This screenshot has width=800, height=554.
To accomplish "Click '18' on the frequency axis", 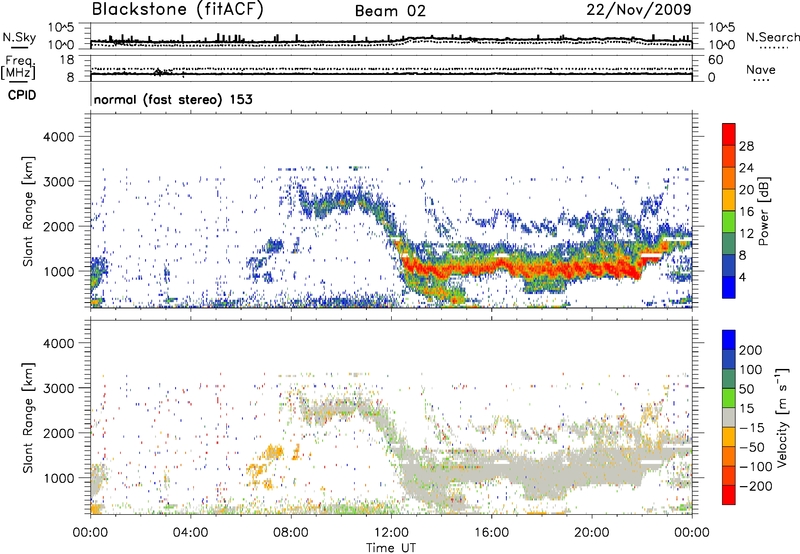I will (67, 60).
